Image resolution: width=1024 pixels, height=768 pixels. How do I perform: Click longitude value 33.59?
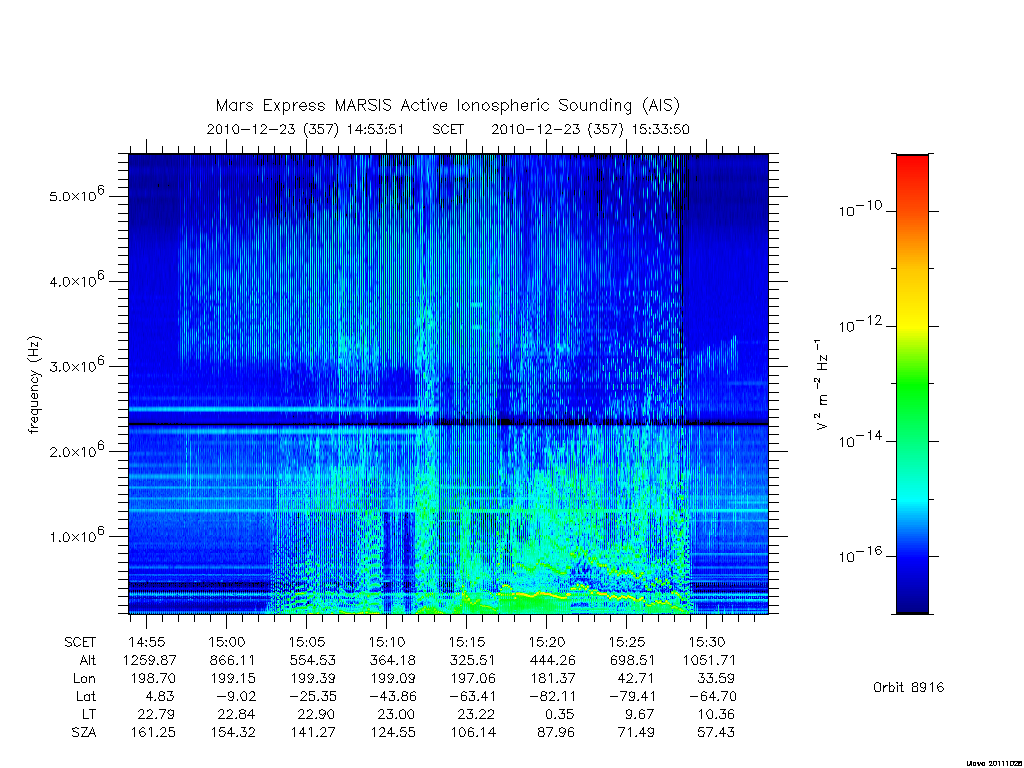pyautogui.click(x=716, y=679)
